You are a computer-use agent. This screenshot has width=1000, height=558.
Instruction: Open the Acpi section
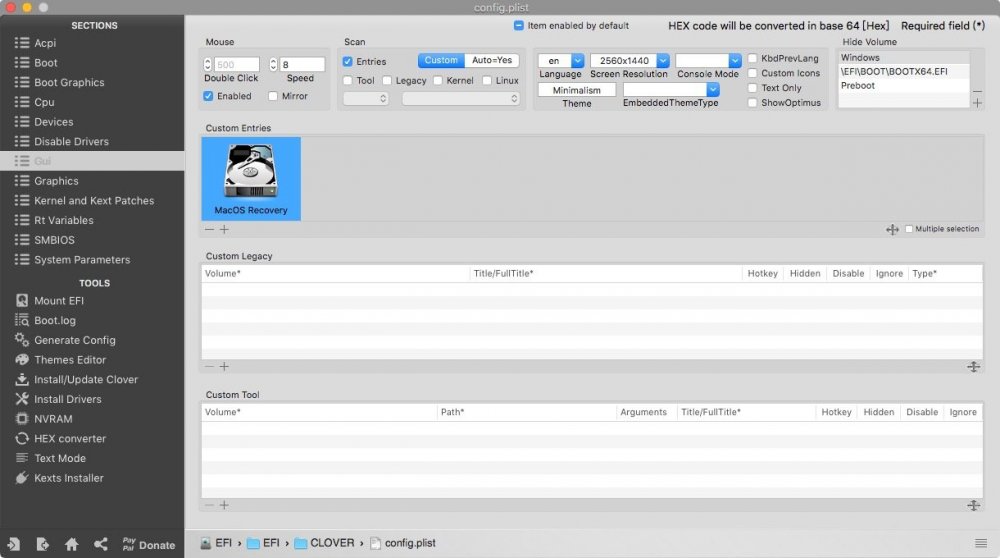tap(45, 43)
